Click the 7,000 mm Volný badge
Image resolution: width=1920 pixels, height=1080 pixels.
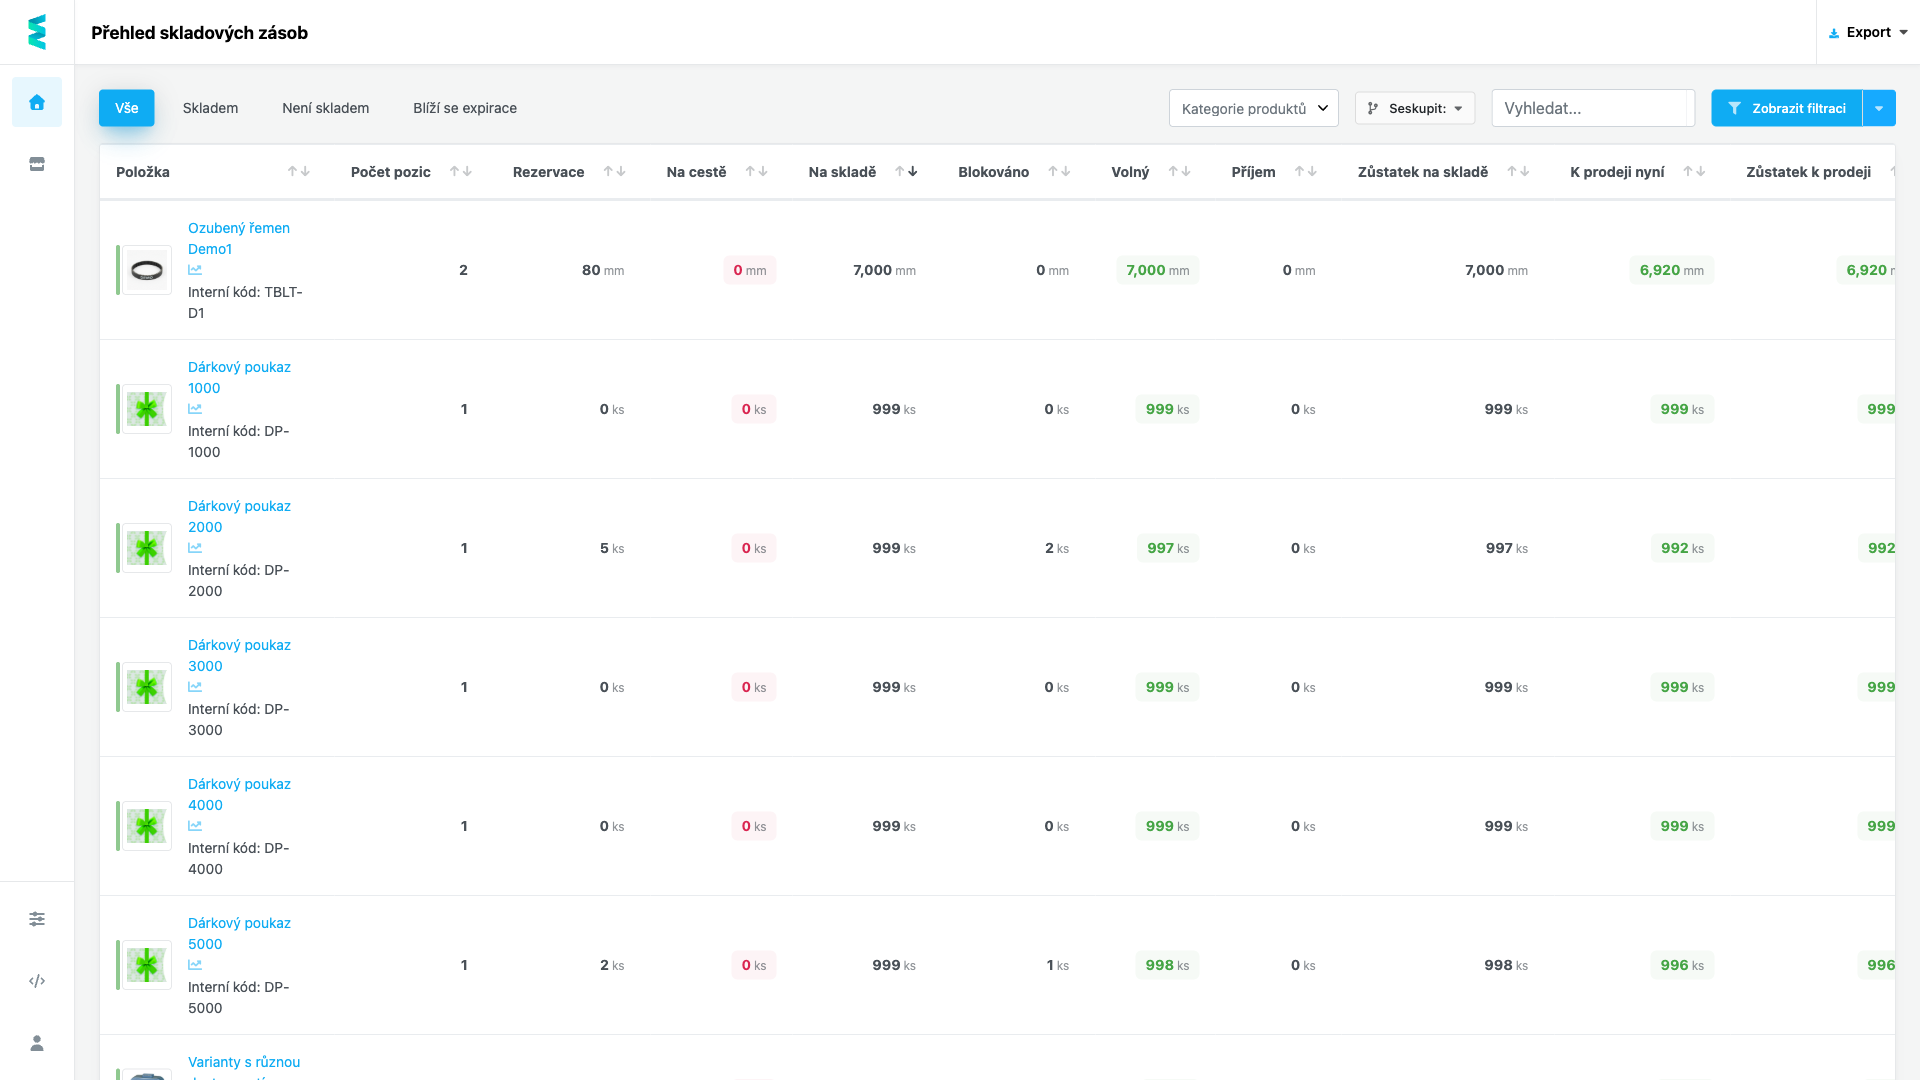point(1158,270)
